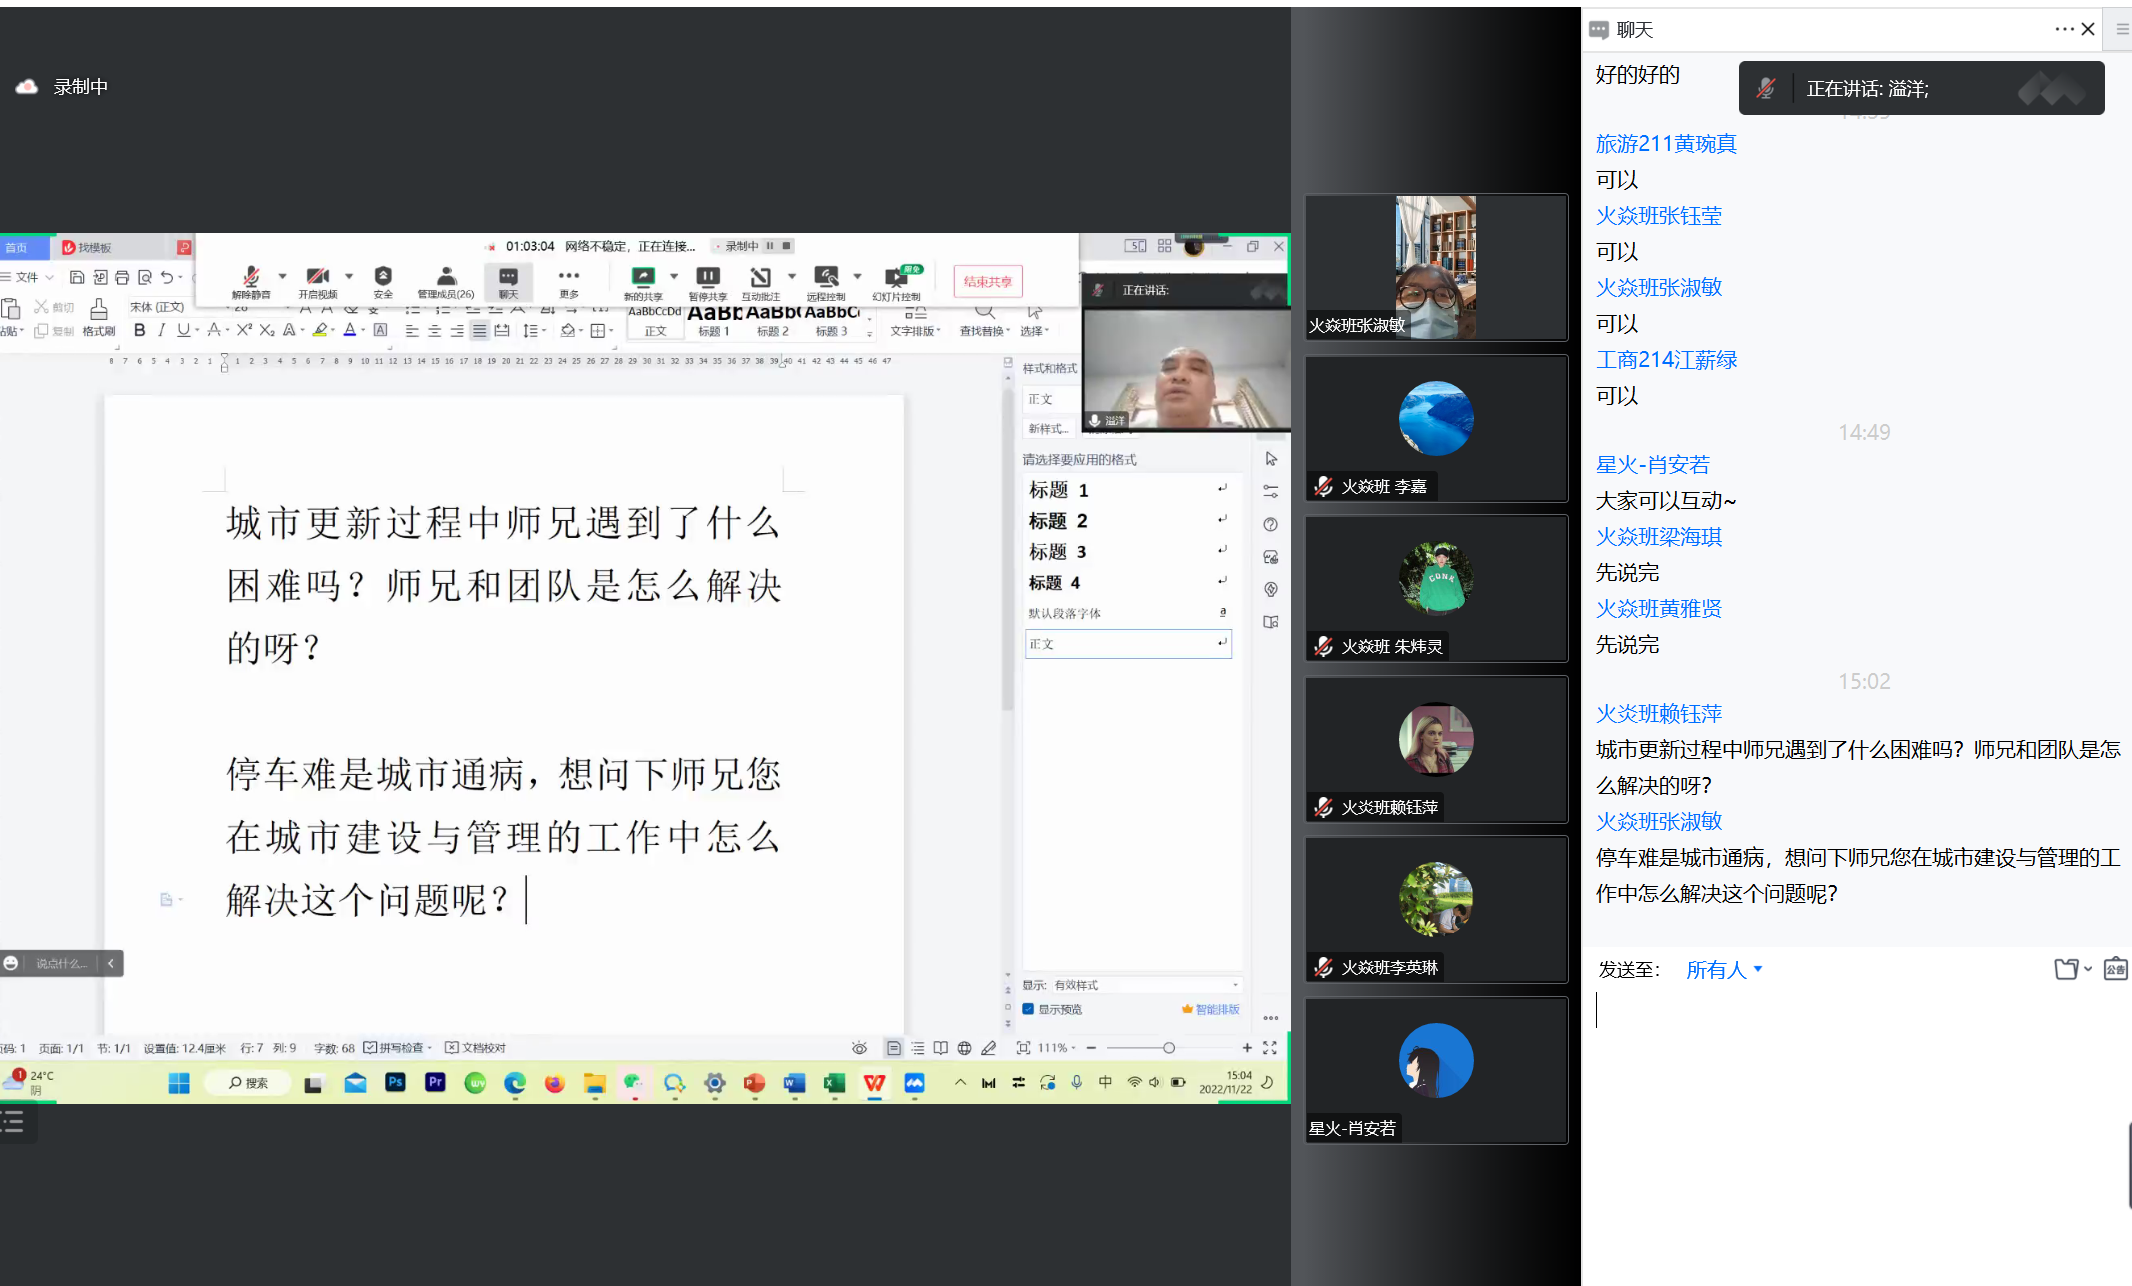Click the Bold formatting icon
Screen dimensions: 2132x1286
click(x=139, y=330)
